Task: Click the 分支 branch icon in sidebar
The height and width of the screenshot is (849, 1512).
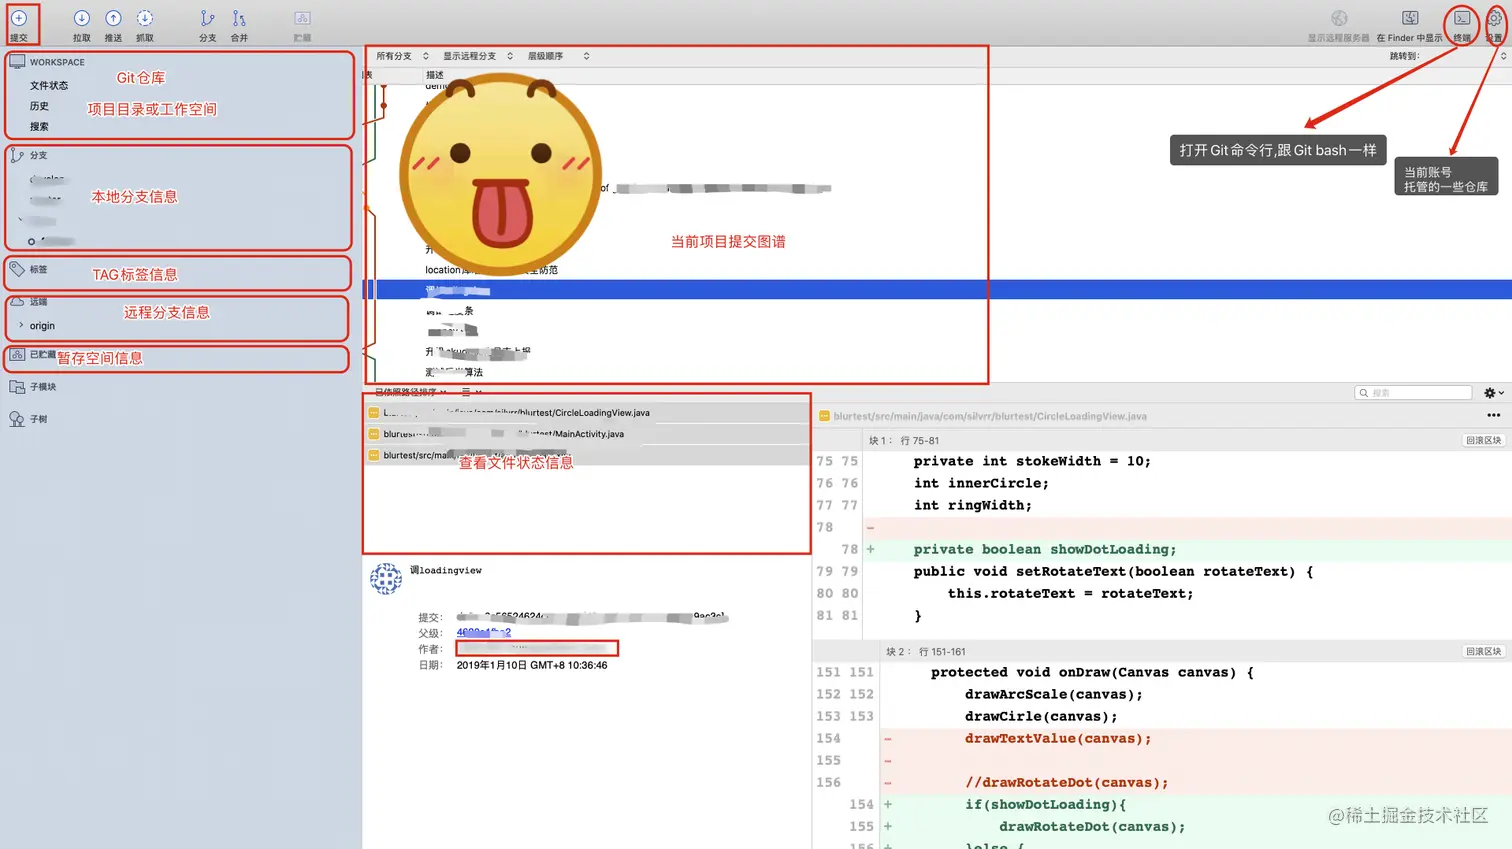Action: pos(17,155)
